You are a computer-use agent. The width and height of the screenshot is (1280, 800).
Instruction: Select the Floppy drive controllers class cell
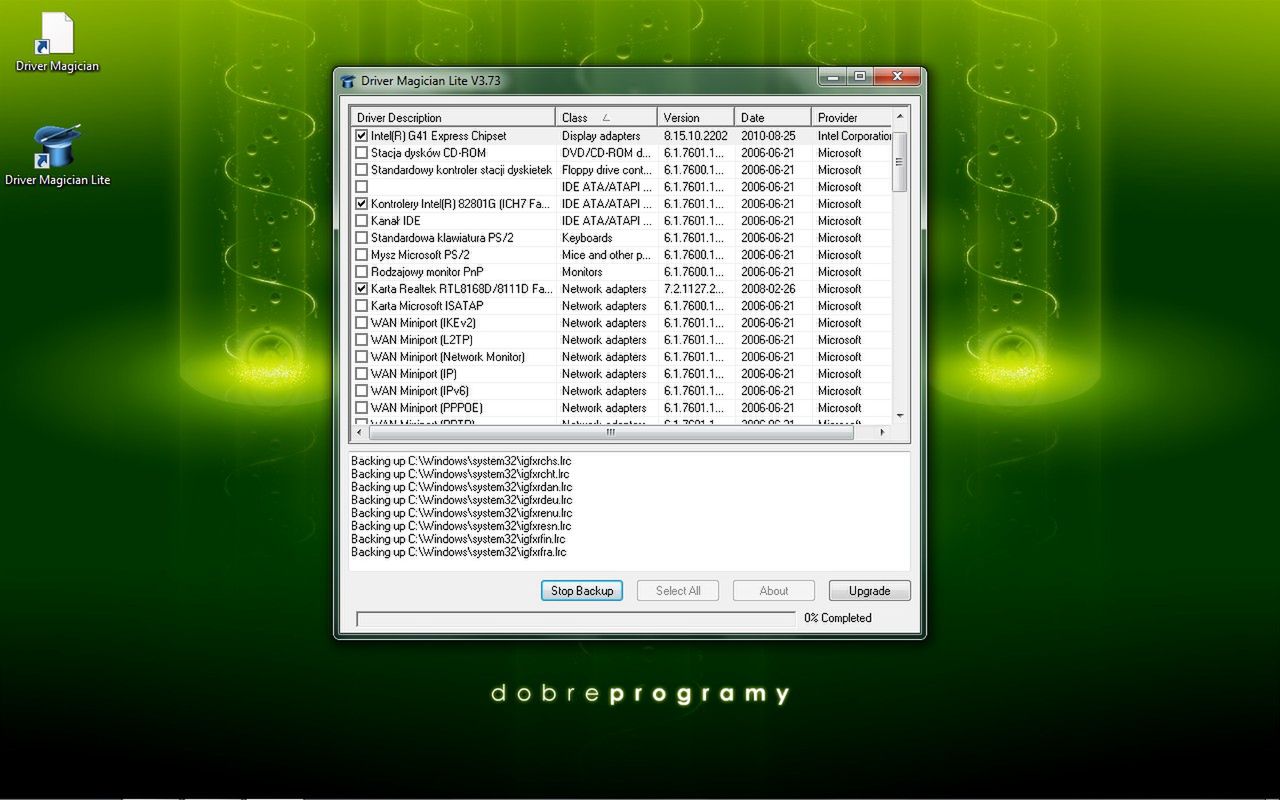606,170
